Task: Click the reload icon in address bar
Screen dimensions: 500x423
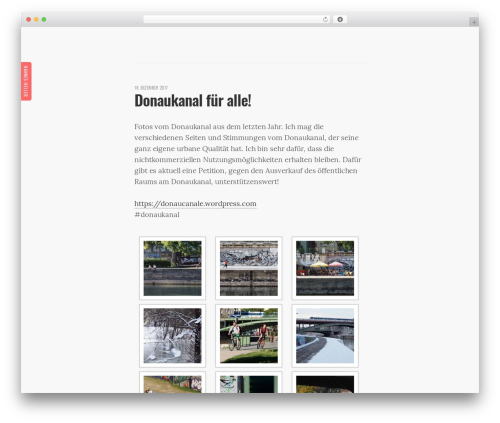Action: click(x=325, y=20)
